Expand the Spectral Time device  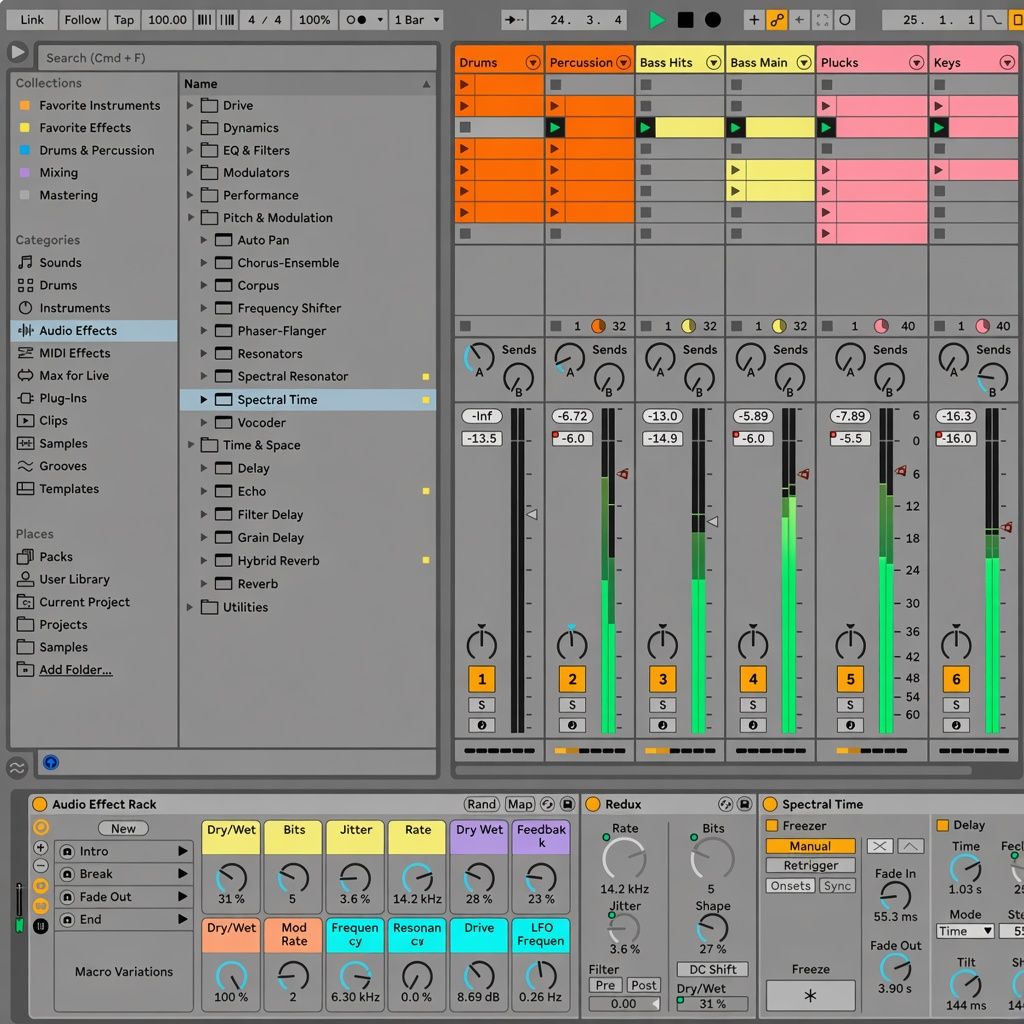(204, 400)
